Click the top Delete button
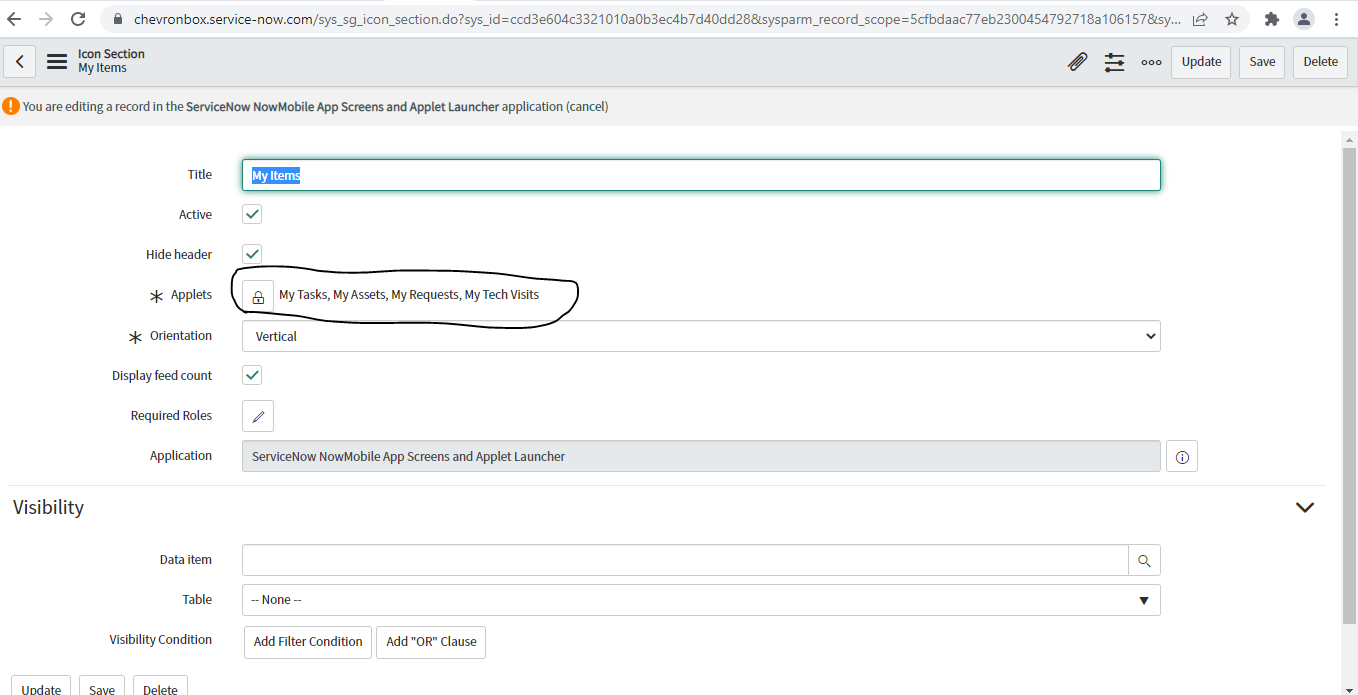The image size is (1358, 695). pyautogui.click(x=1320, y=62)
